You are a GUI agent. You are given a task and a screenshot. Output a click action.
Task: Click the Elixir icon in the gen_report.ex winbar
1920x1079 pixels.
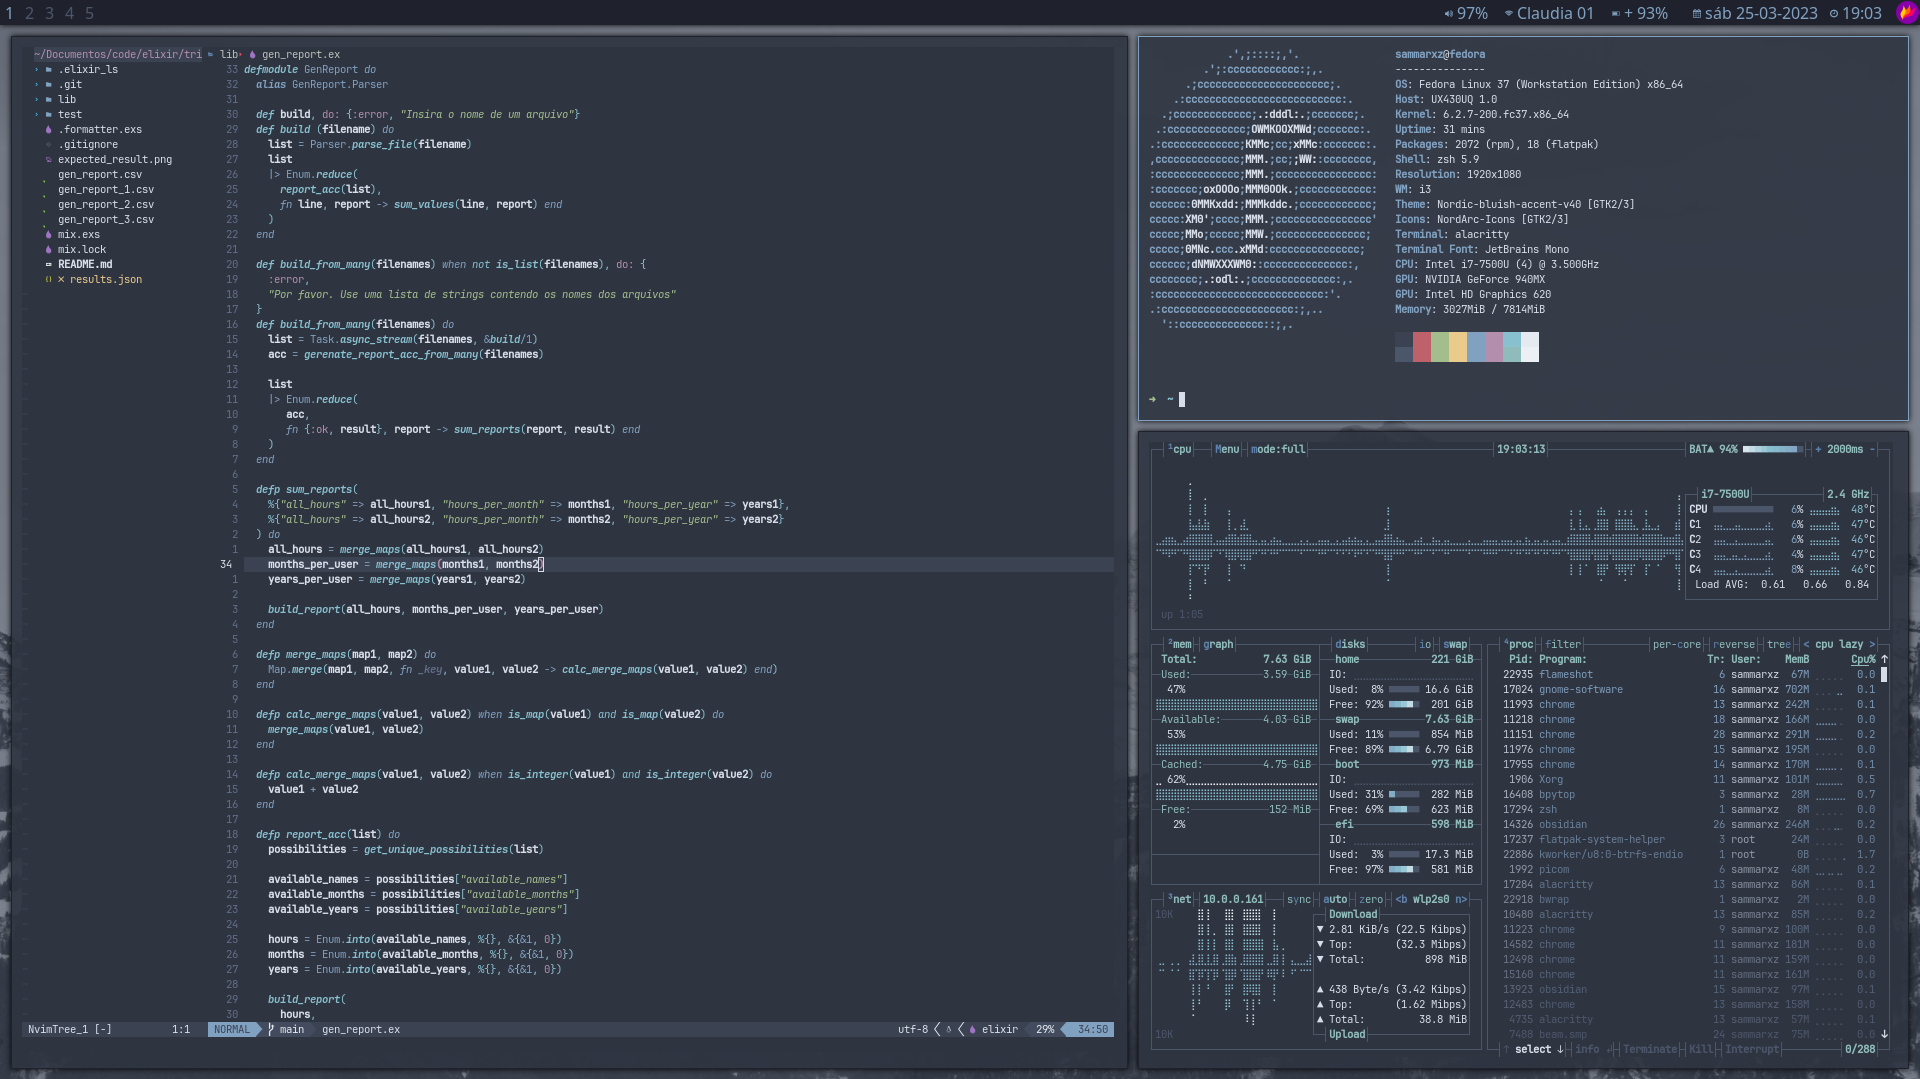(x=252, y=55)
